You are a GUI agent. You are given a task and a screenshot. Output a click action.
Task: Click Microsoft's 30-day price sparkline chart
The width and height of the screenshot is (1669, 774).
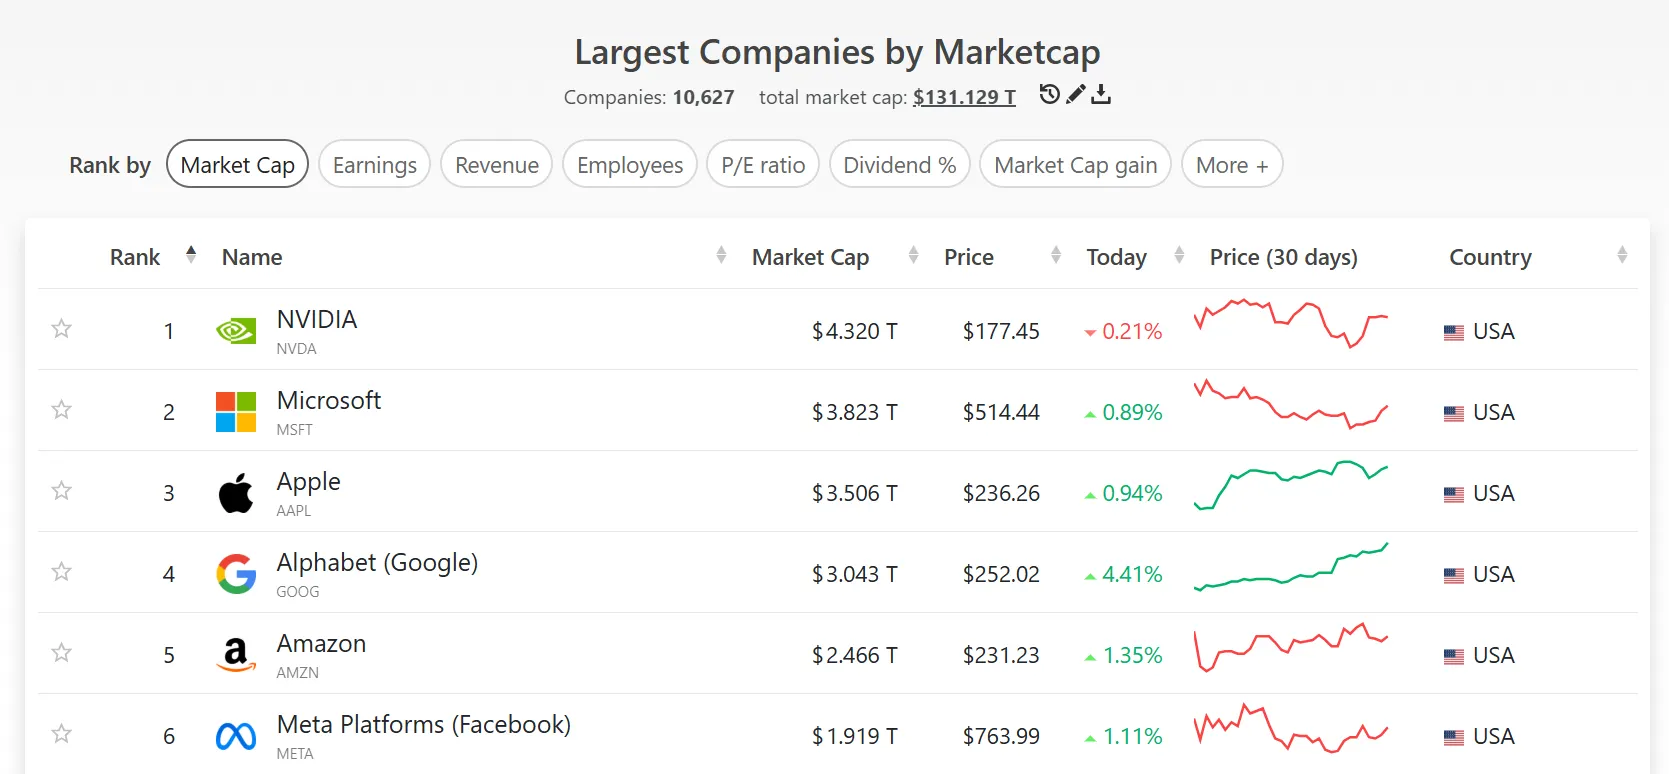tap(1291, 405)
